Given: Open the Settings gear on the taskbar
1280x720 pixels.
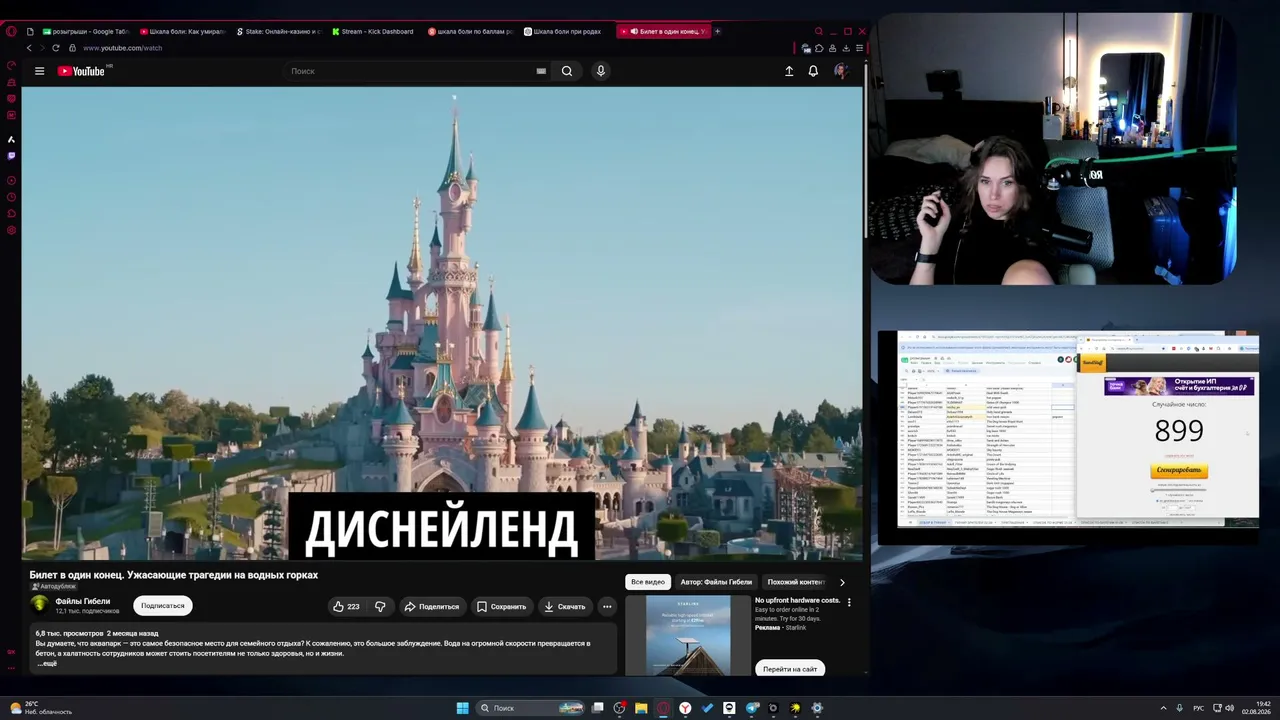Looking at the screenshot, I should point(817,708).
